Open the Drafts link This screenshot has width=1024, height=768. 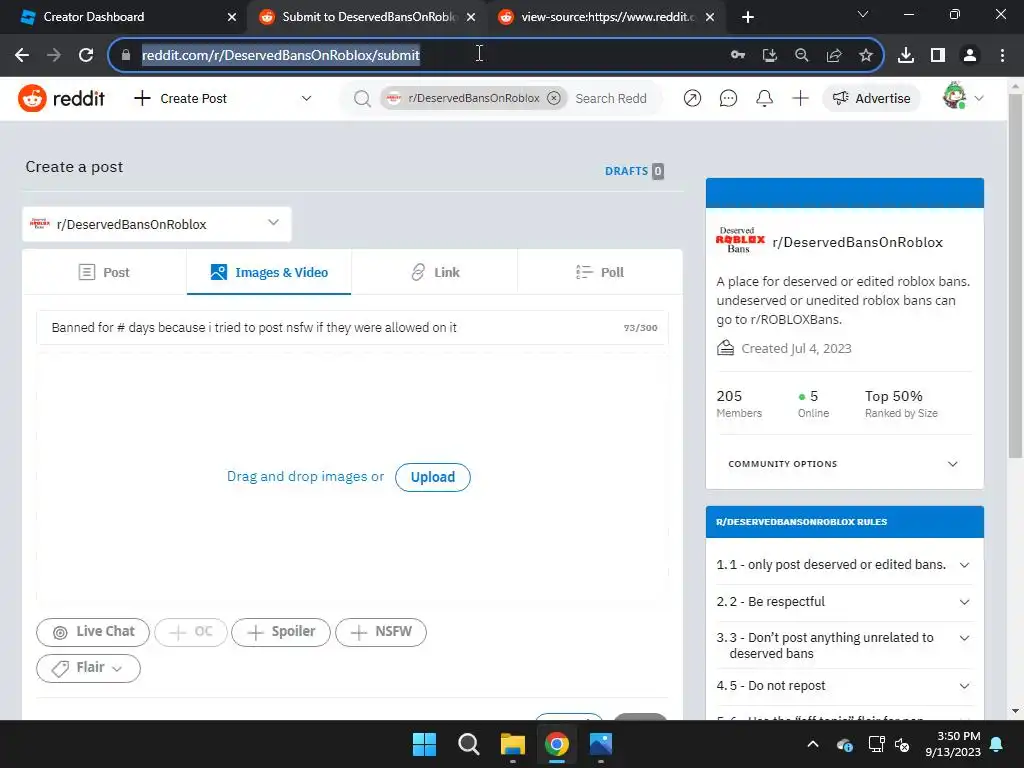click(634, 171)
